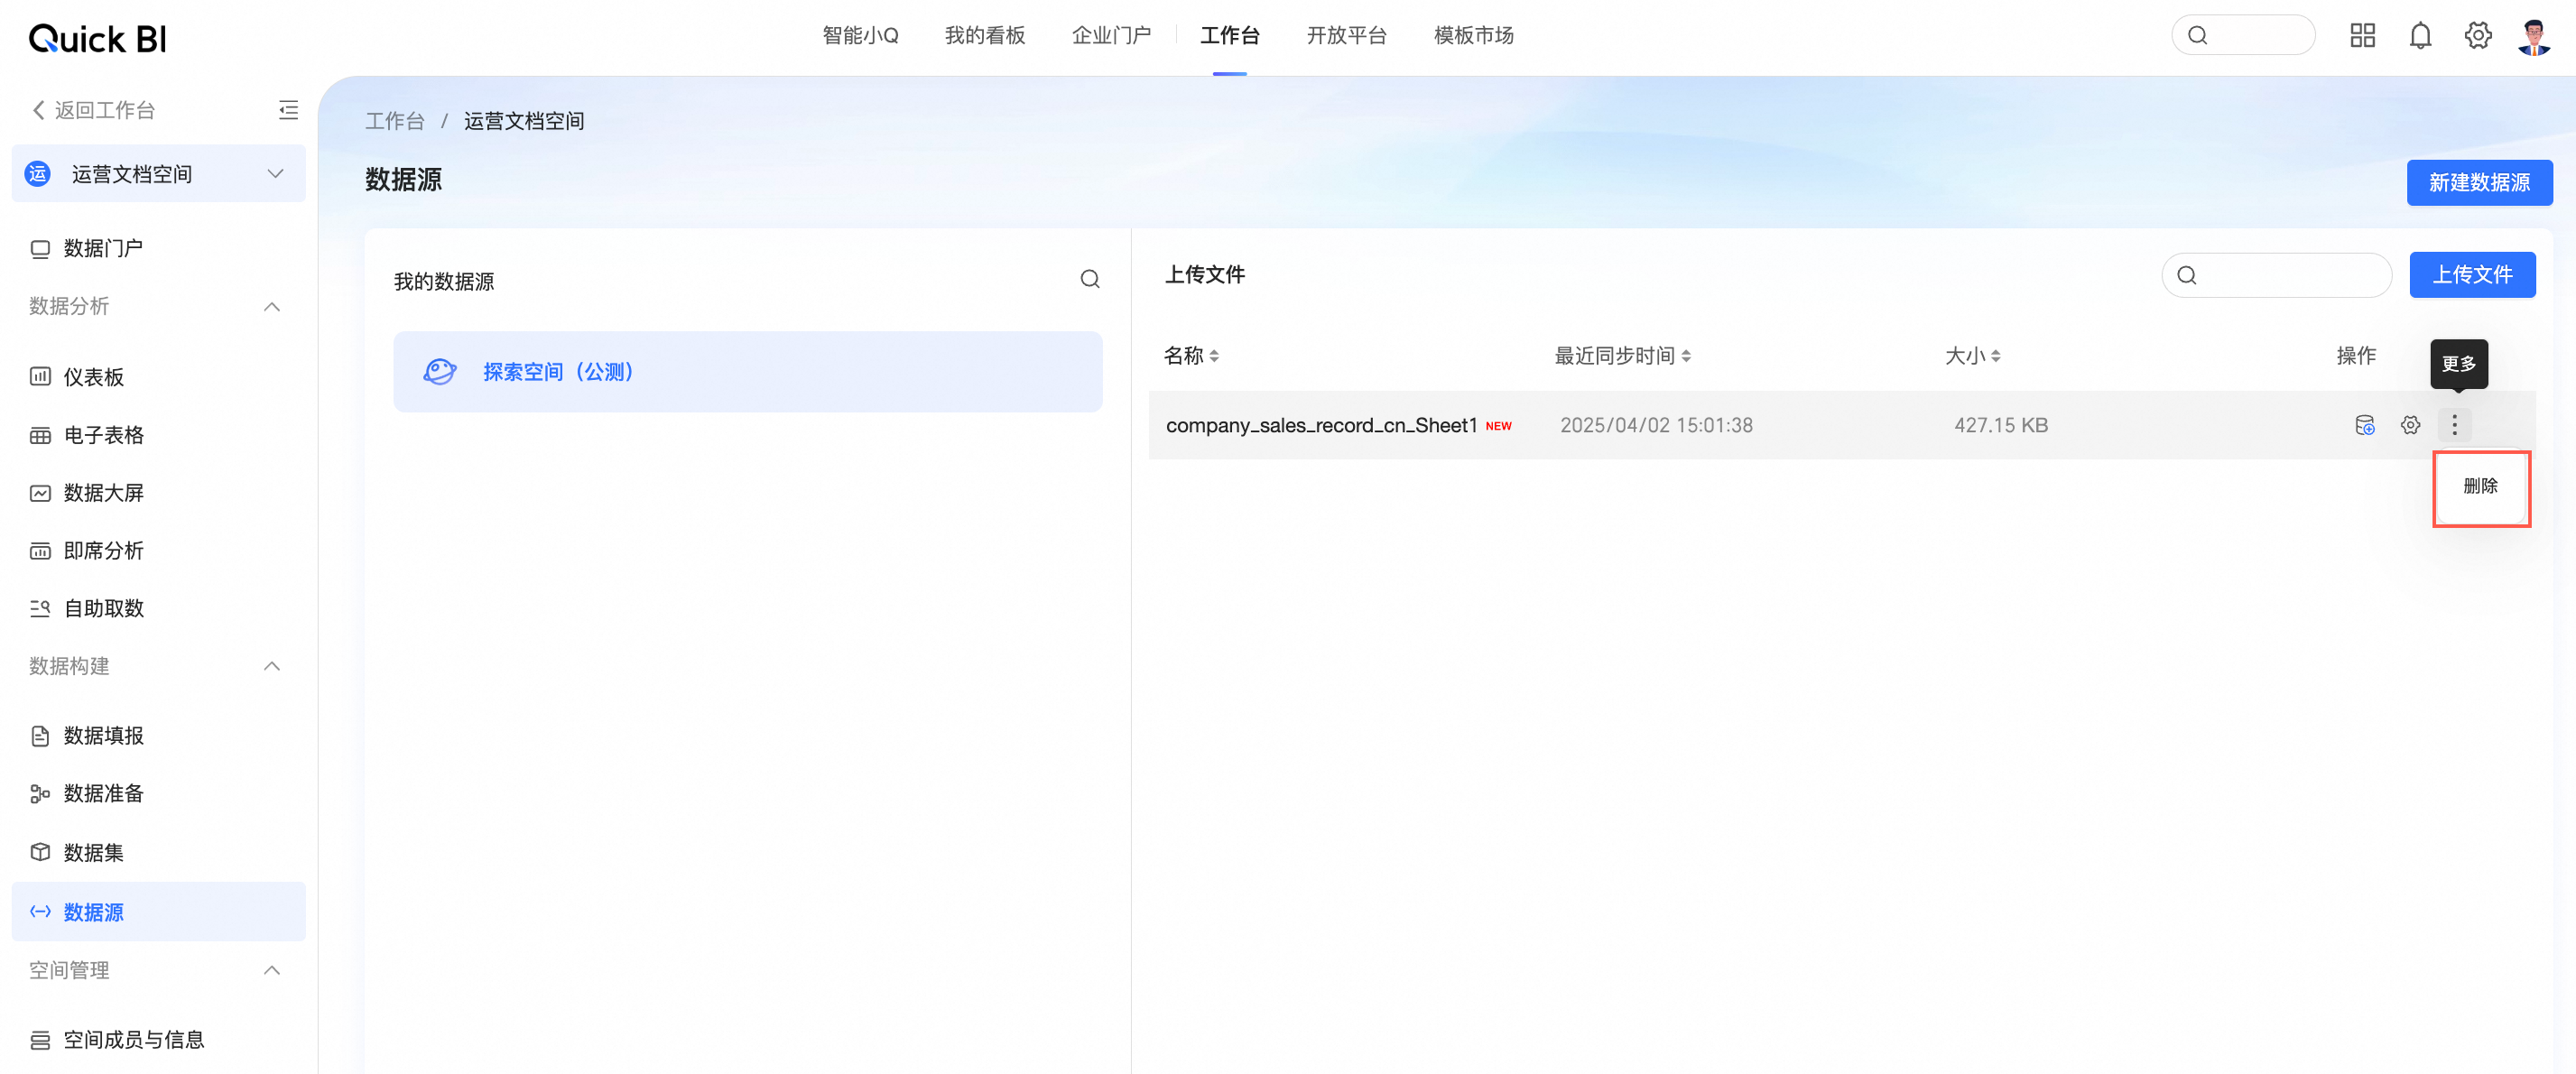The height and width of the screenshot is (1074, 2576).
Task: Click the 工作台 breadcrumb link
Action: point(395,121)
